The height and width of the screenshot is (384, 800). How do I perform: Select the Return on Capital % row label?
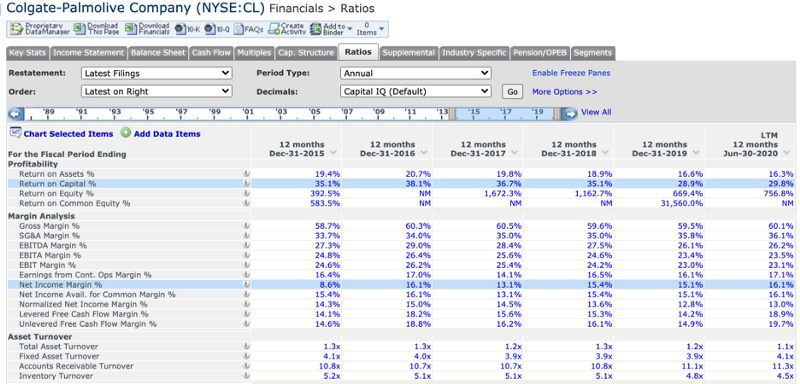[x=57, y=184]
